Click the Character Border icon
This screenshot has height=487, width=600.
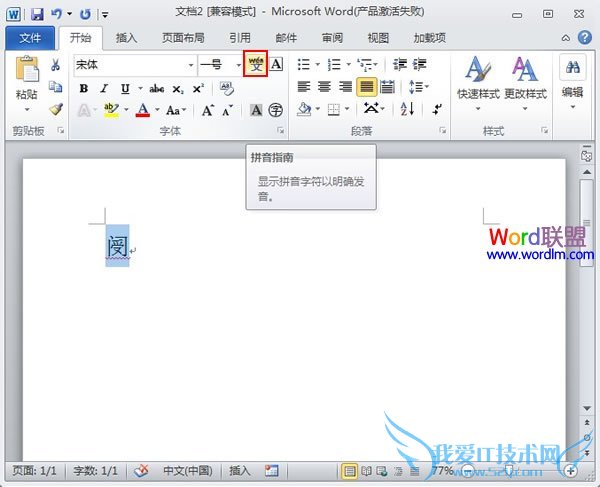276,64
